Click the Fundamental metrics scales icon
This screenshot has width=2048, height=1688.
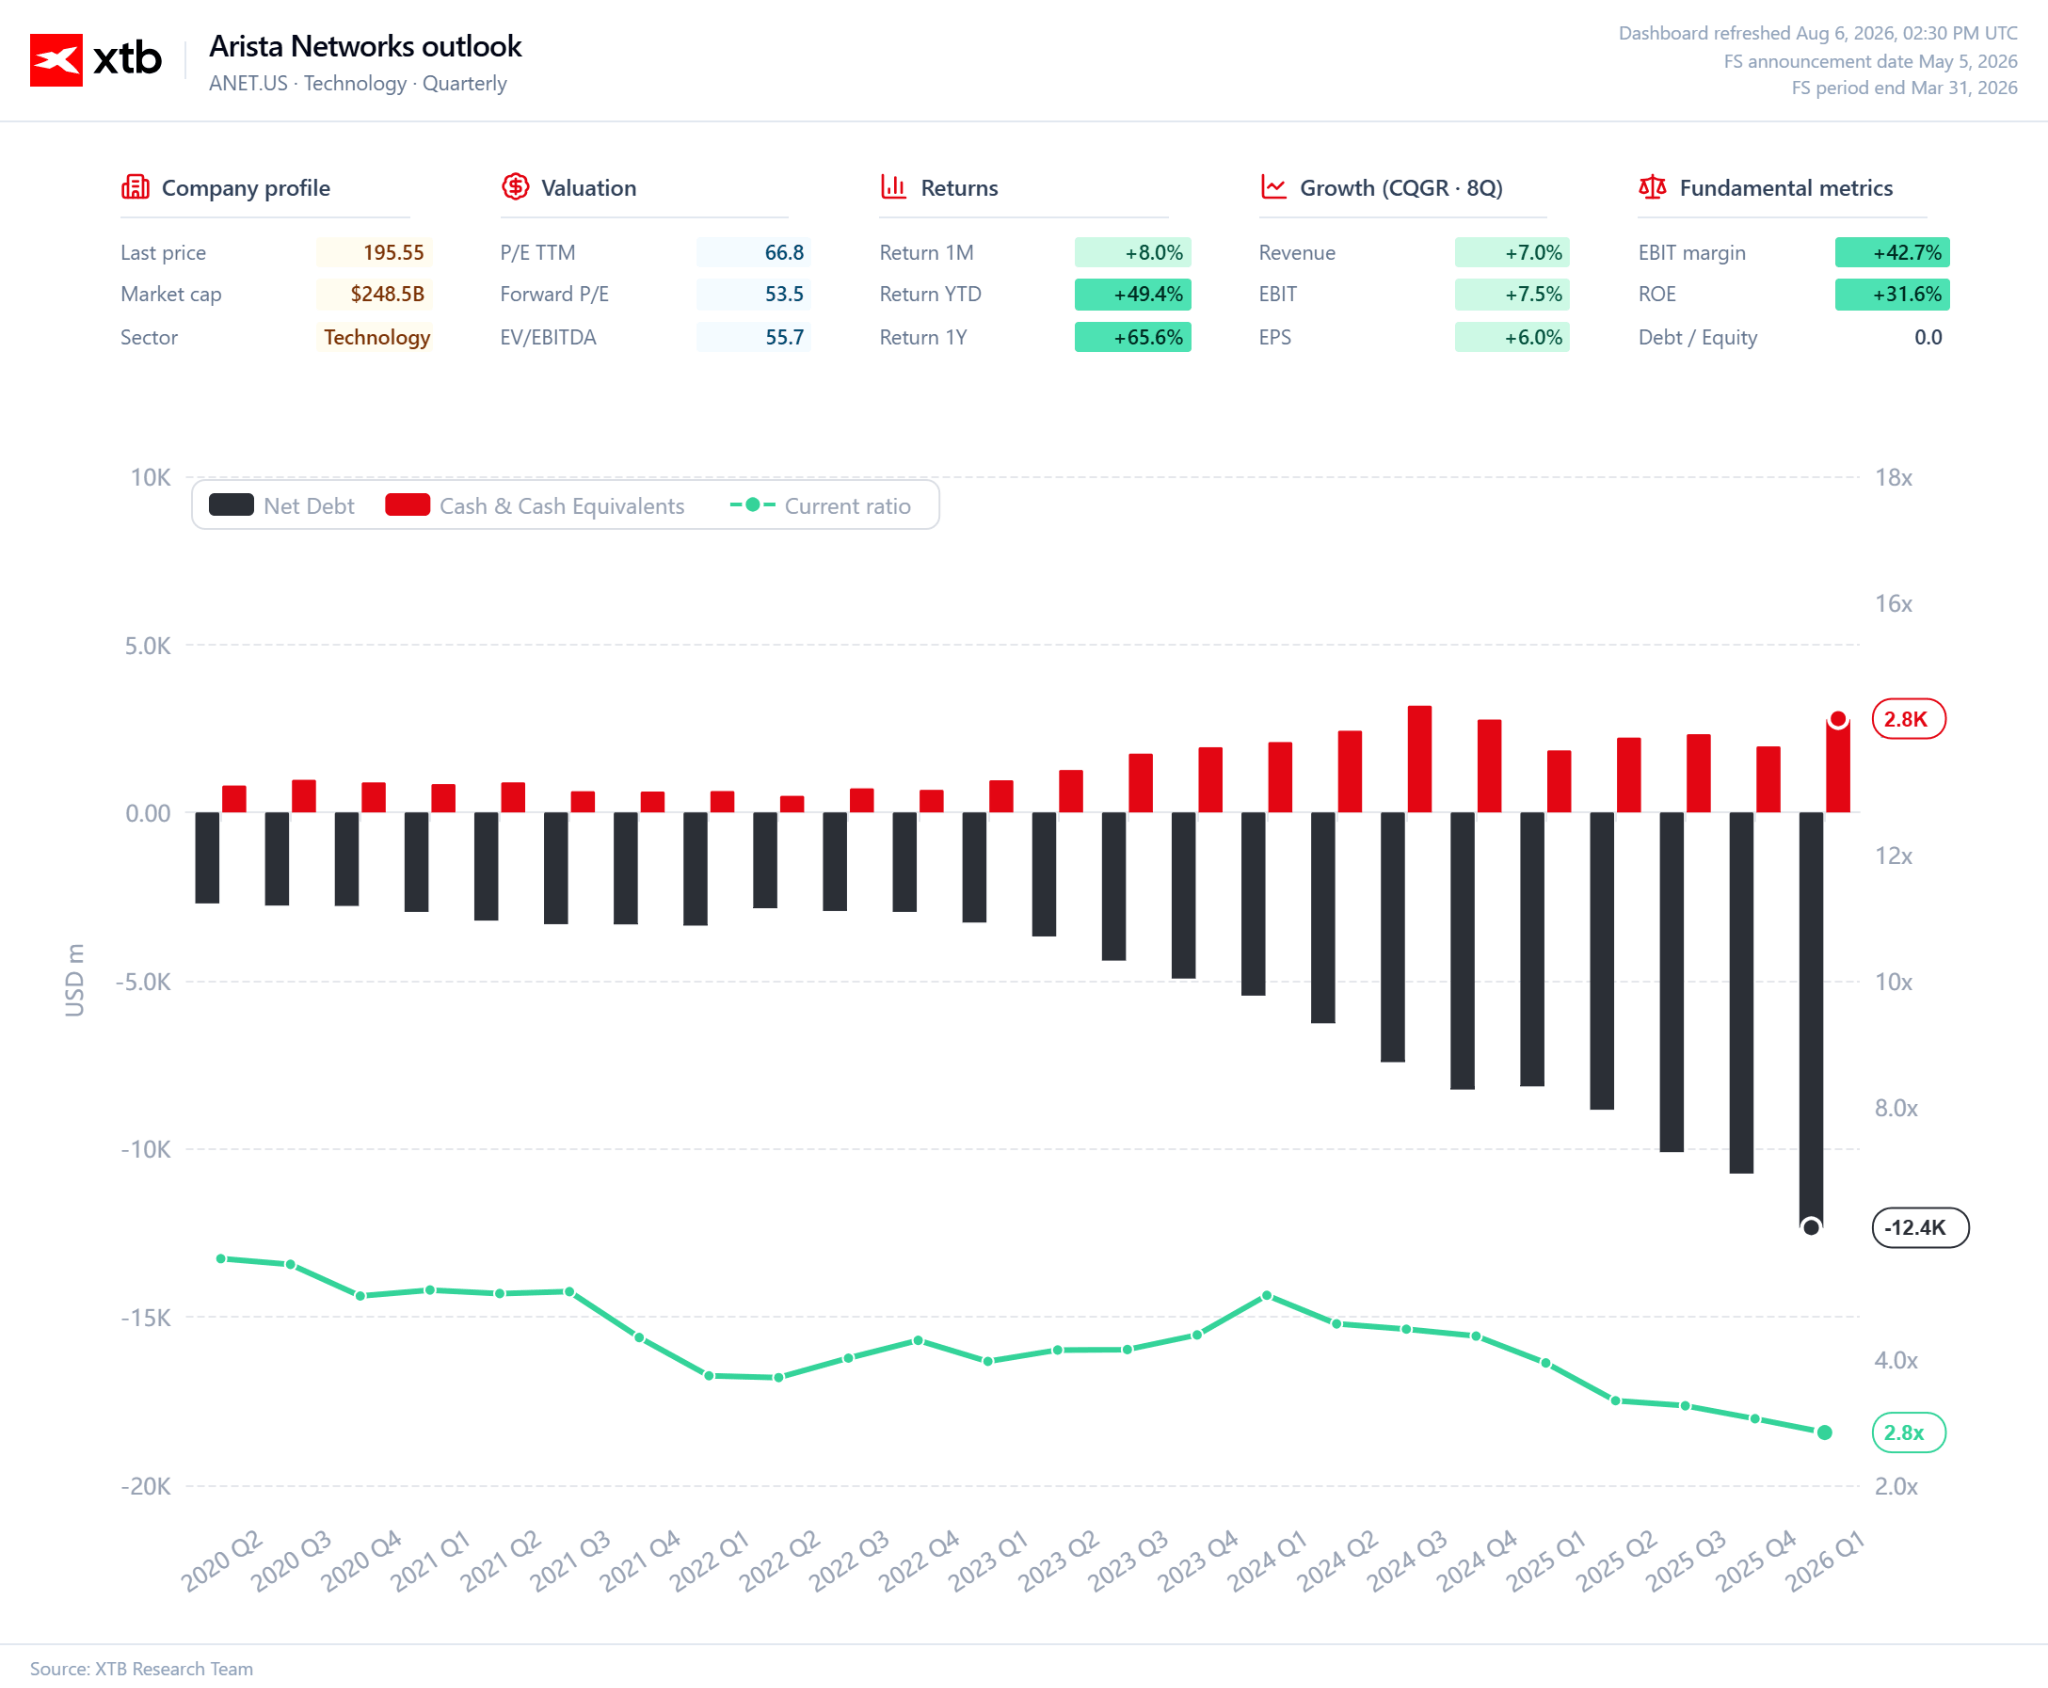pos(1653,187)
